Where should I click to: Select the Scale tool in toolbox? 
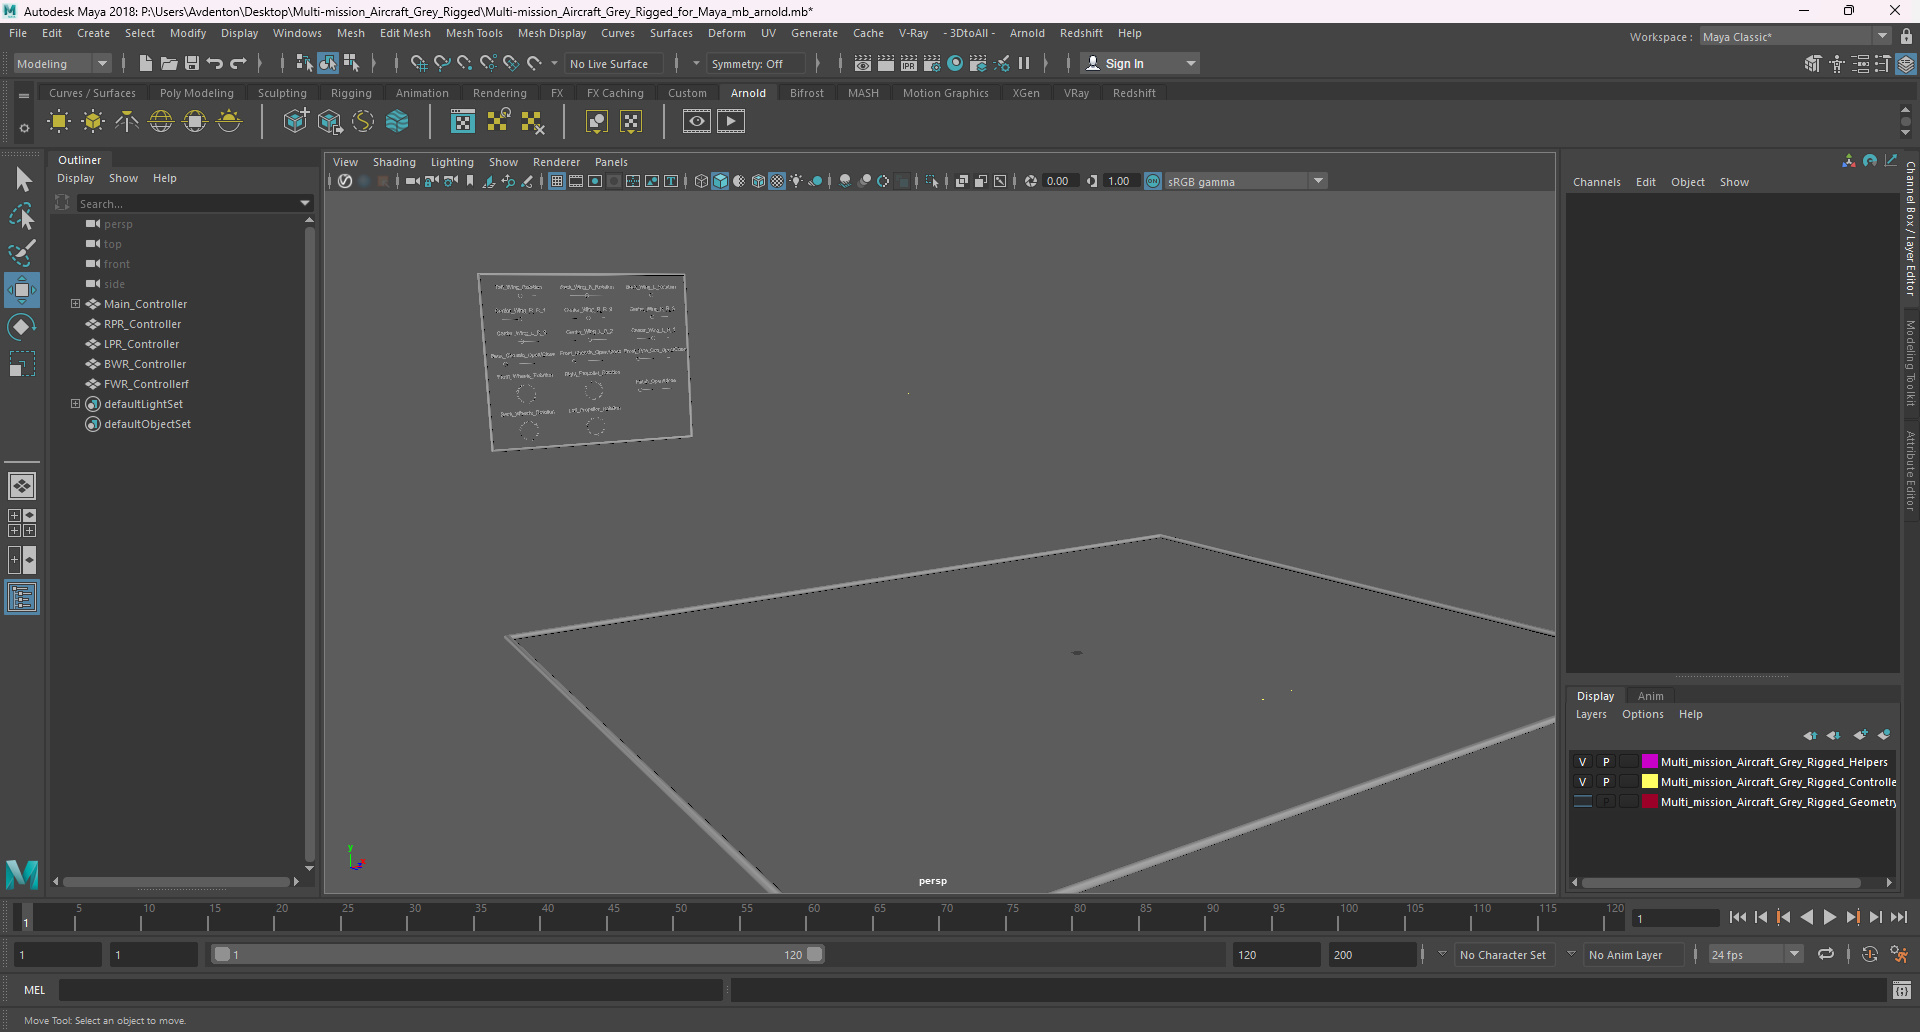22,364
